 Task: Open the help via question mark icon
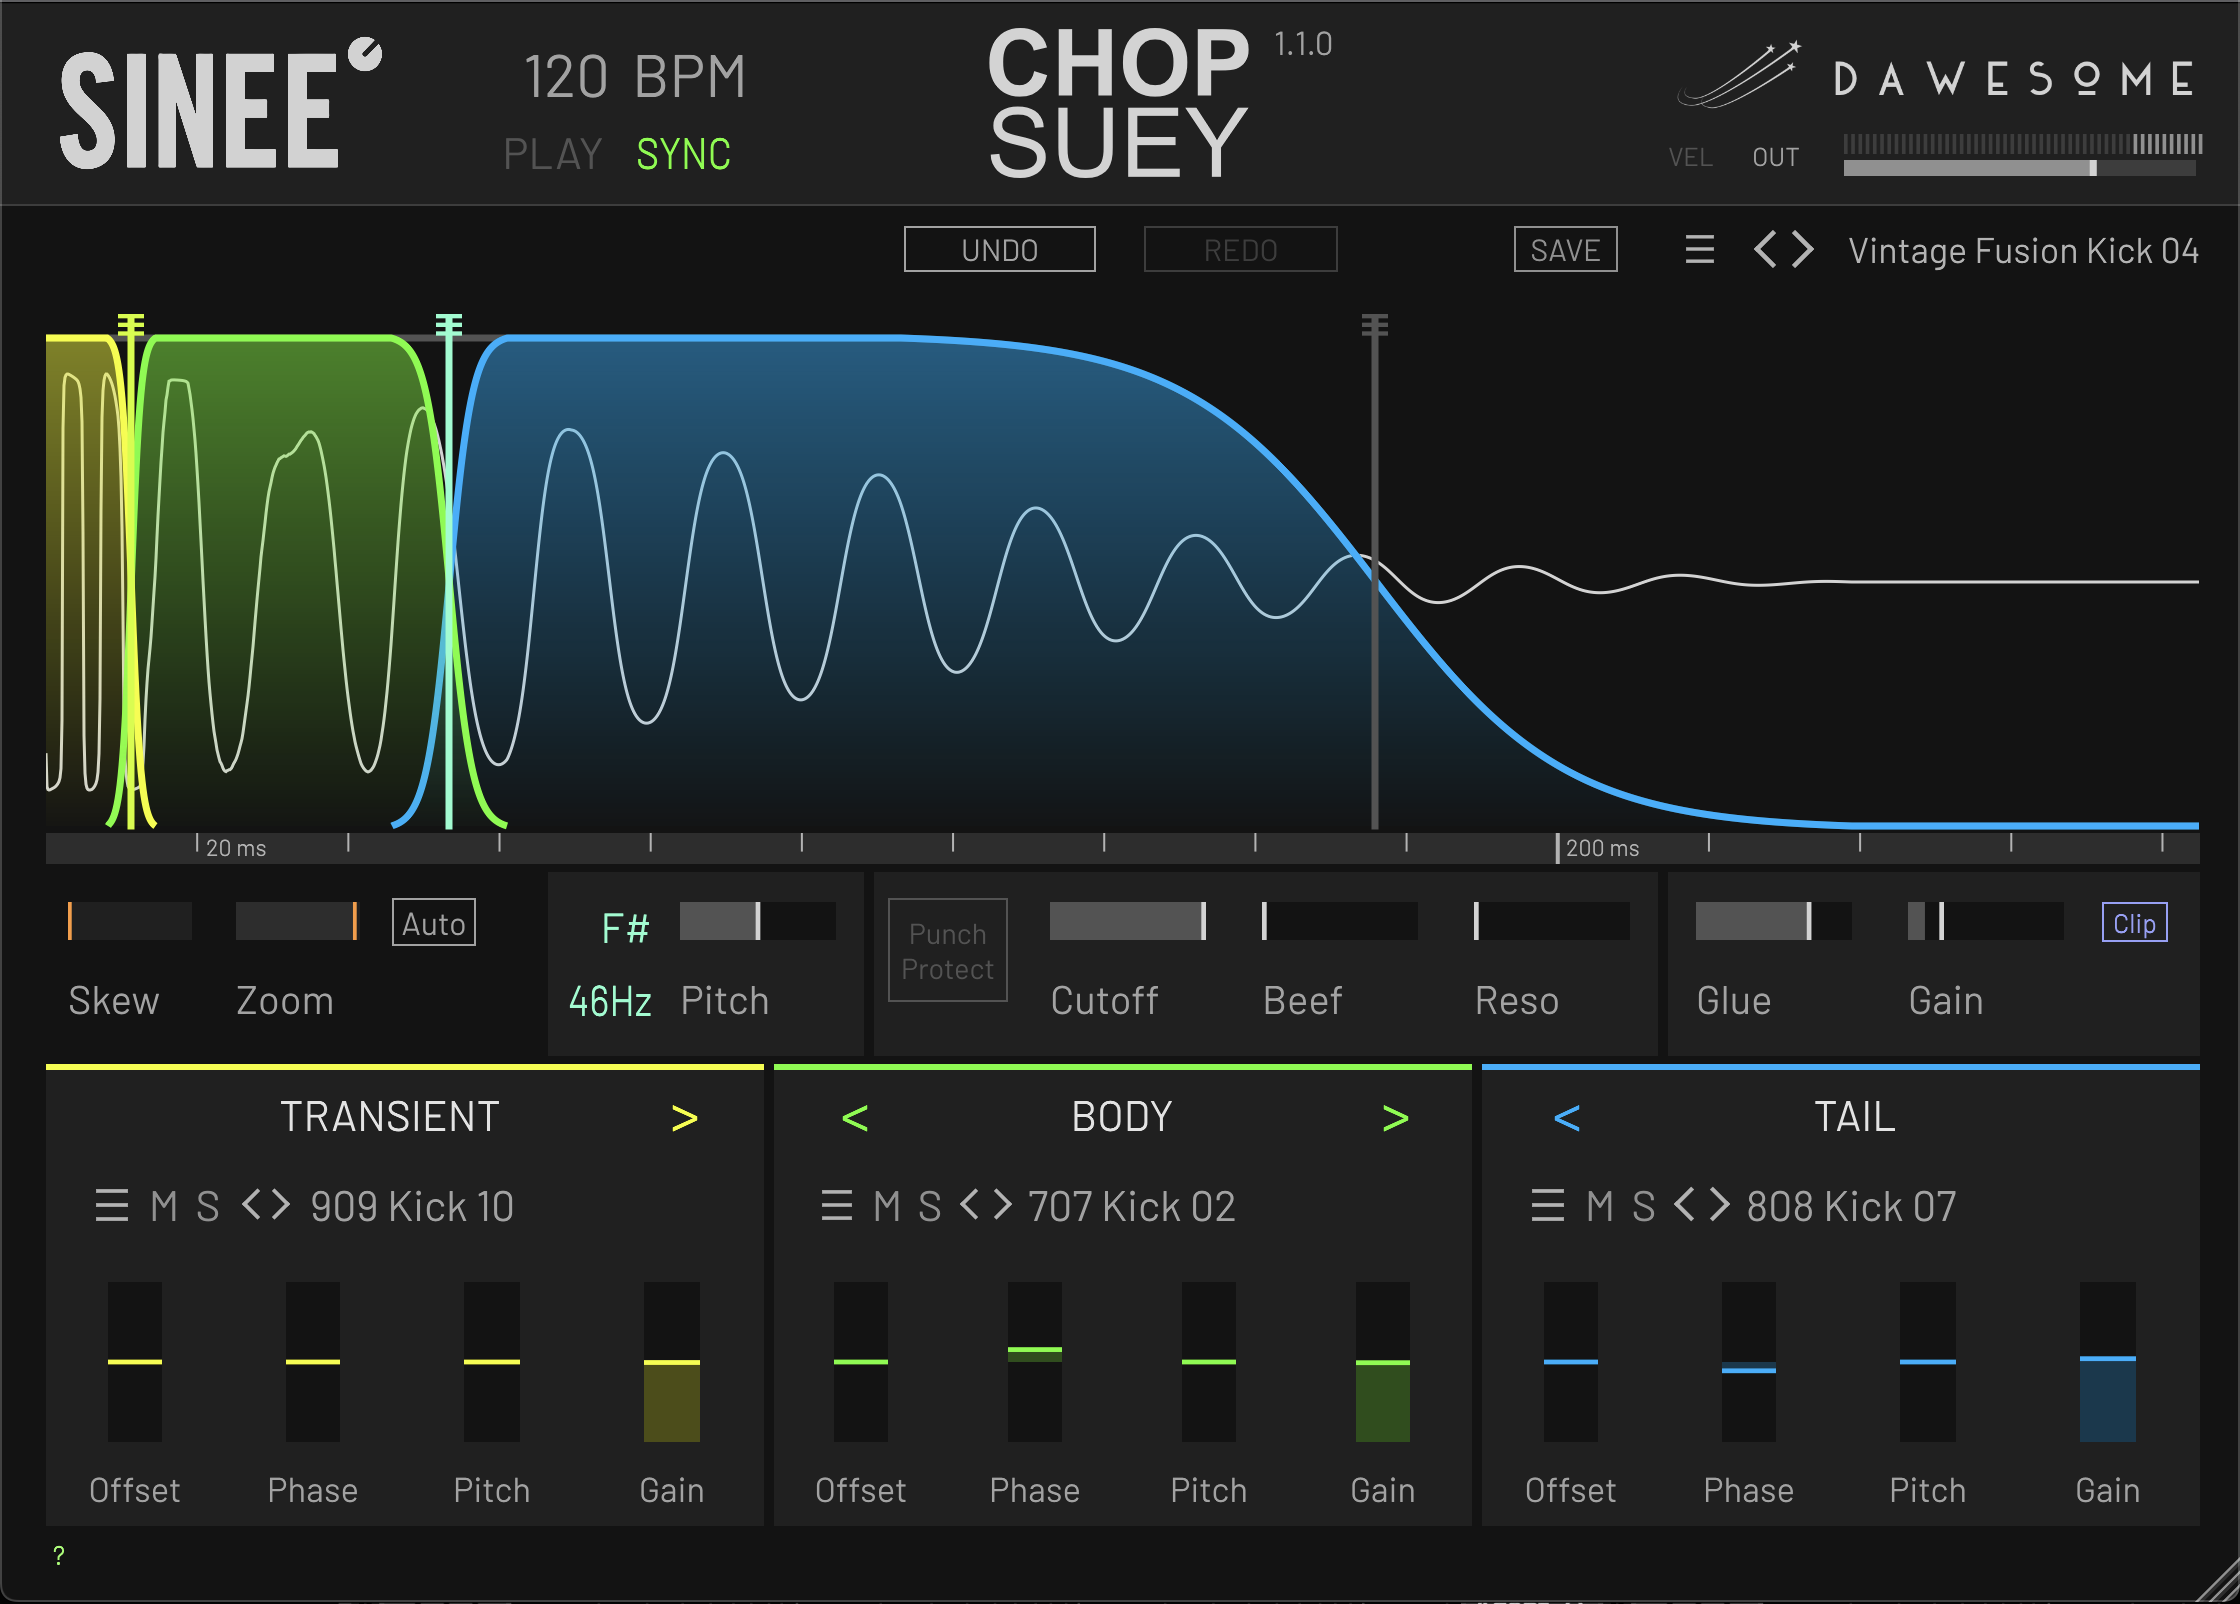pyautogui.click(x=58, y=1555)
